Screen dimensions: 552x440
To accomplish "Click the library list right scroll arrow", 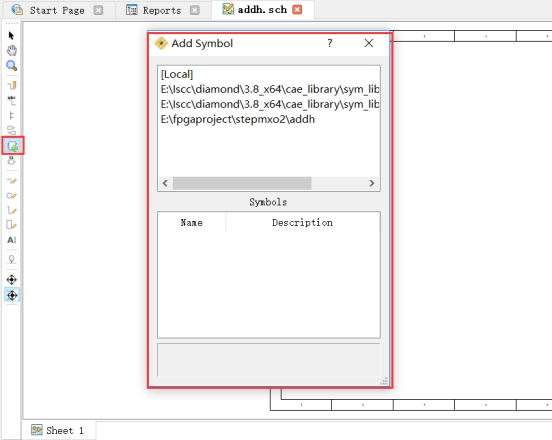I will (x=371, y=183).
